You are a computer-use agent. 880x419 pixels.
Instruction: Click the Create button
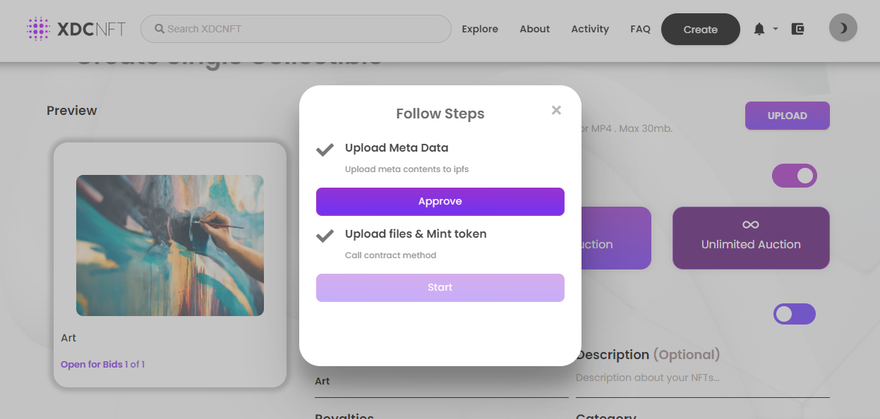[700, 29]
